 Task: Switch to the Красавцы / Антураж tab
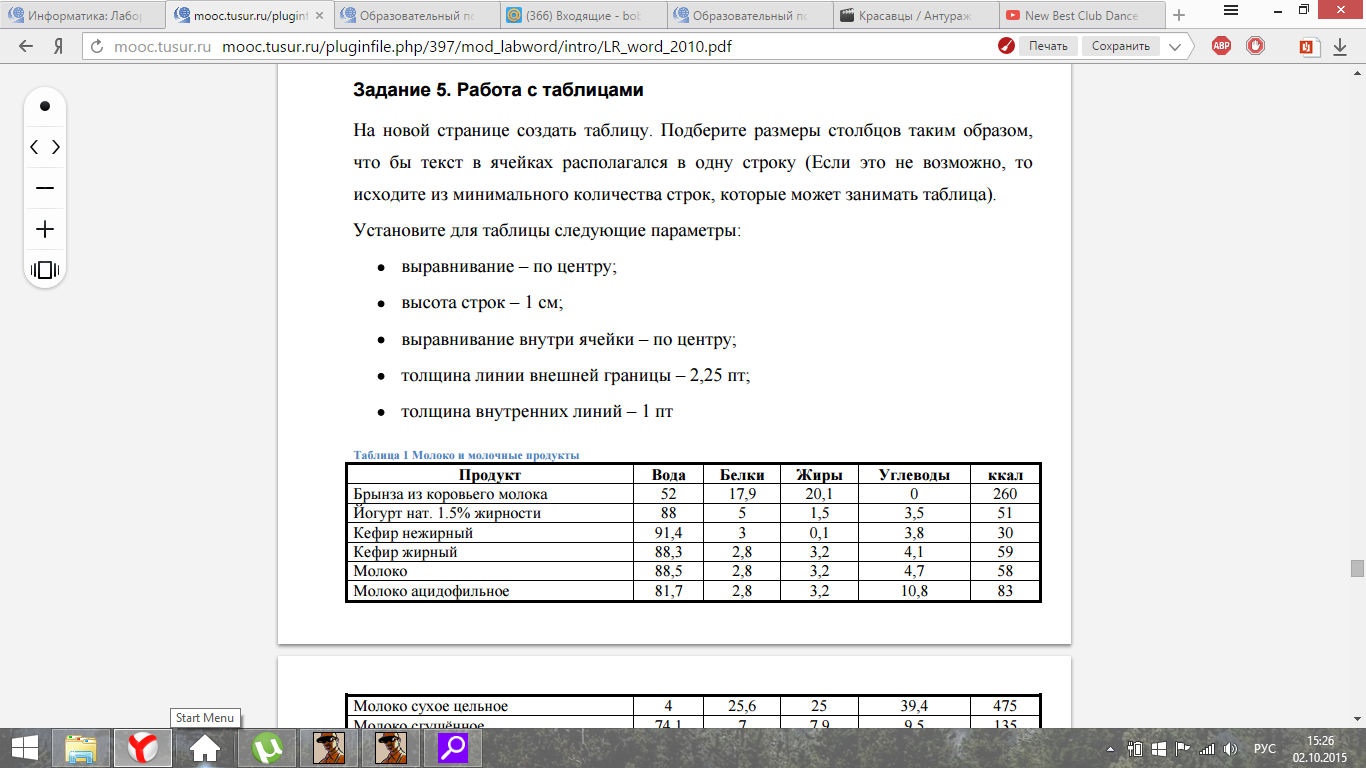(915, 16)
